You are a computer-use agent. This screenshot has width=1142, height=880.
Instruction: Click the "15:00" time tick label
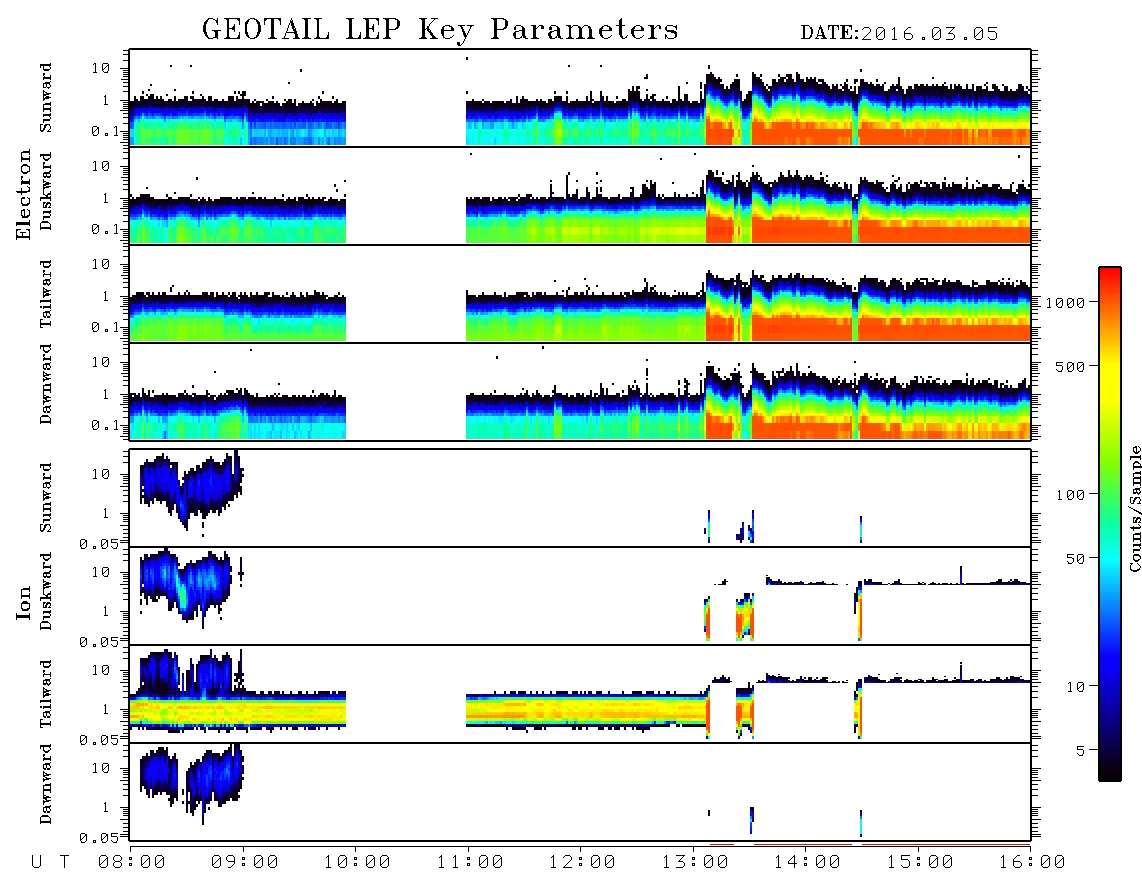(x=920, y=863)
